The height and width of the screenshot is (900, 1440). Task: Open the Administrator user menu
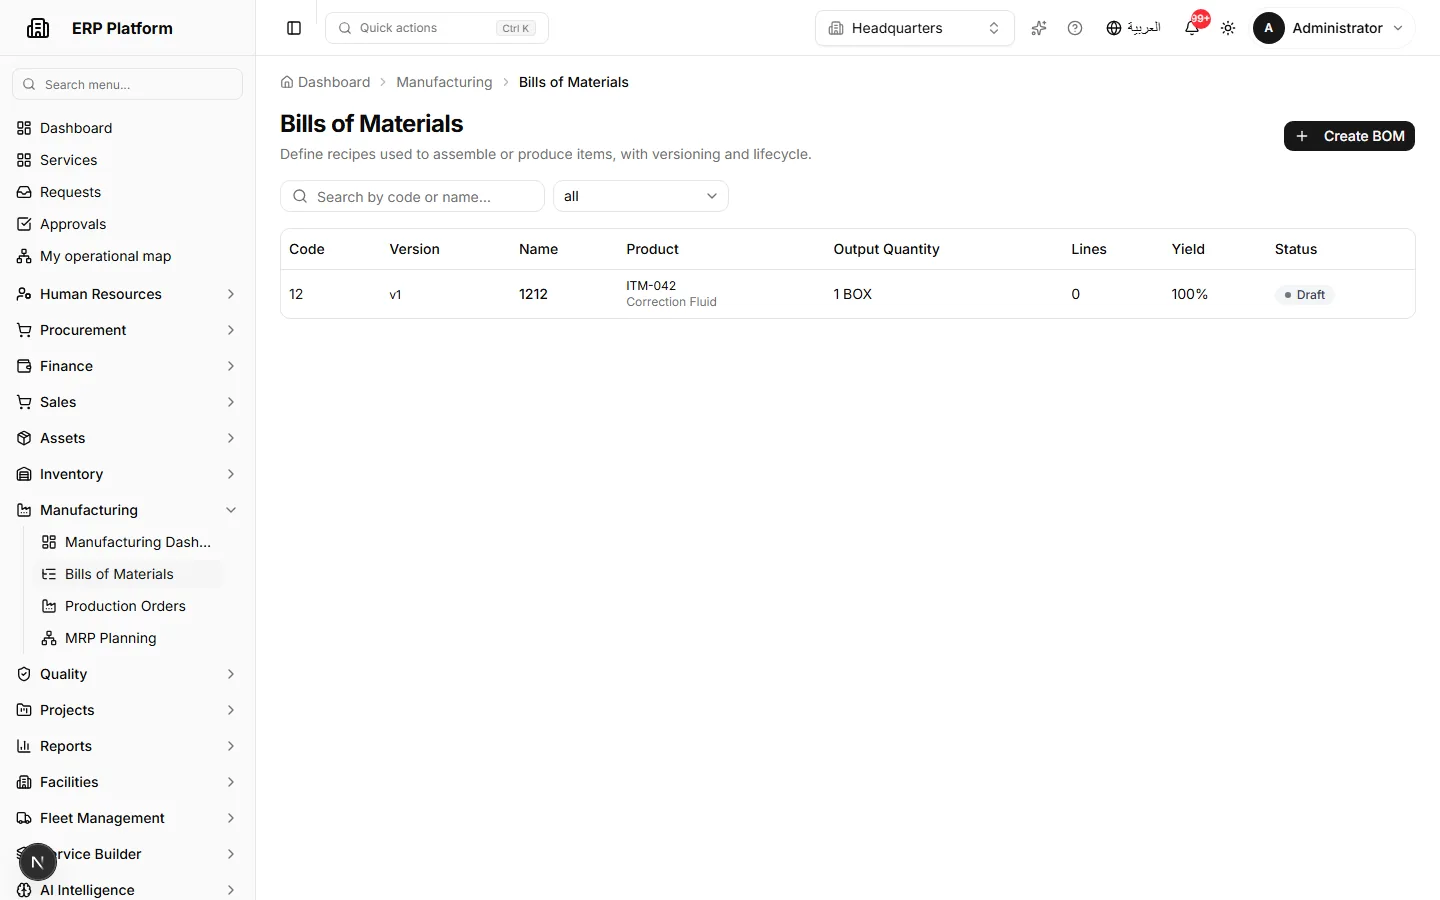click(x=1329, y=28)
